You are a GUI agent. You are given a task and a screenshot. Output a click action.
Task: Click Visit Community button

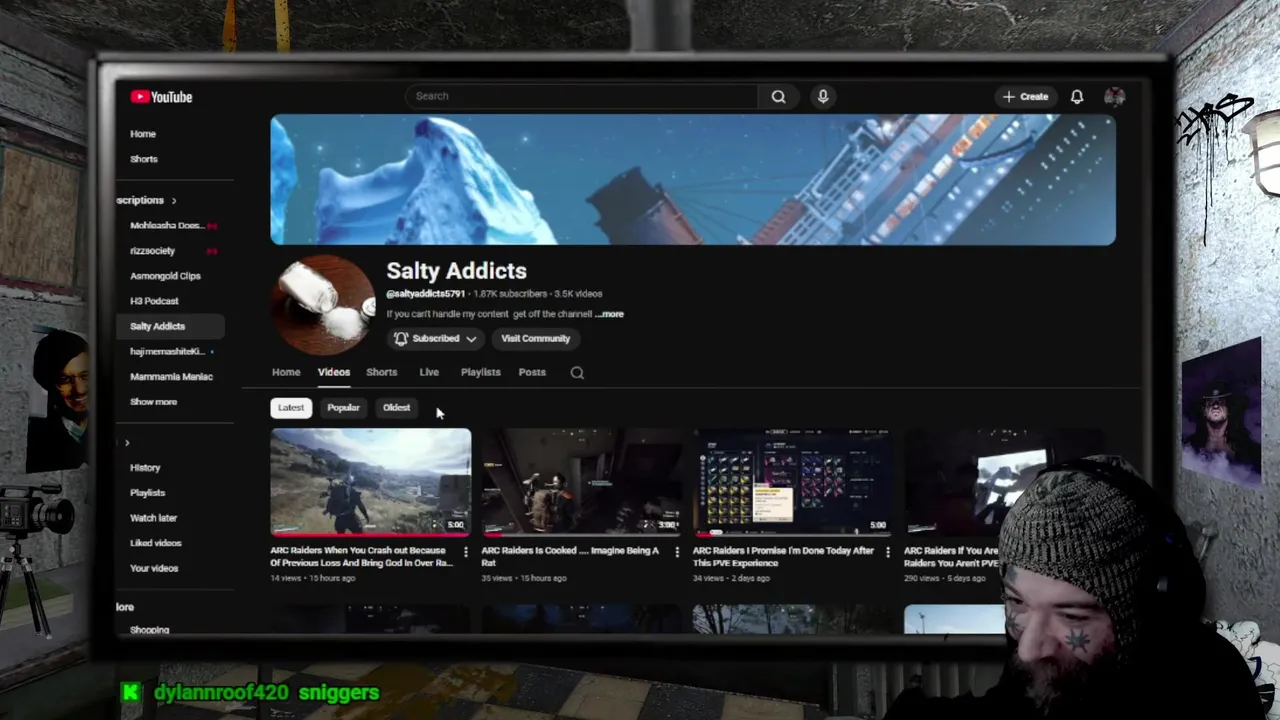point(535,338)
